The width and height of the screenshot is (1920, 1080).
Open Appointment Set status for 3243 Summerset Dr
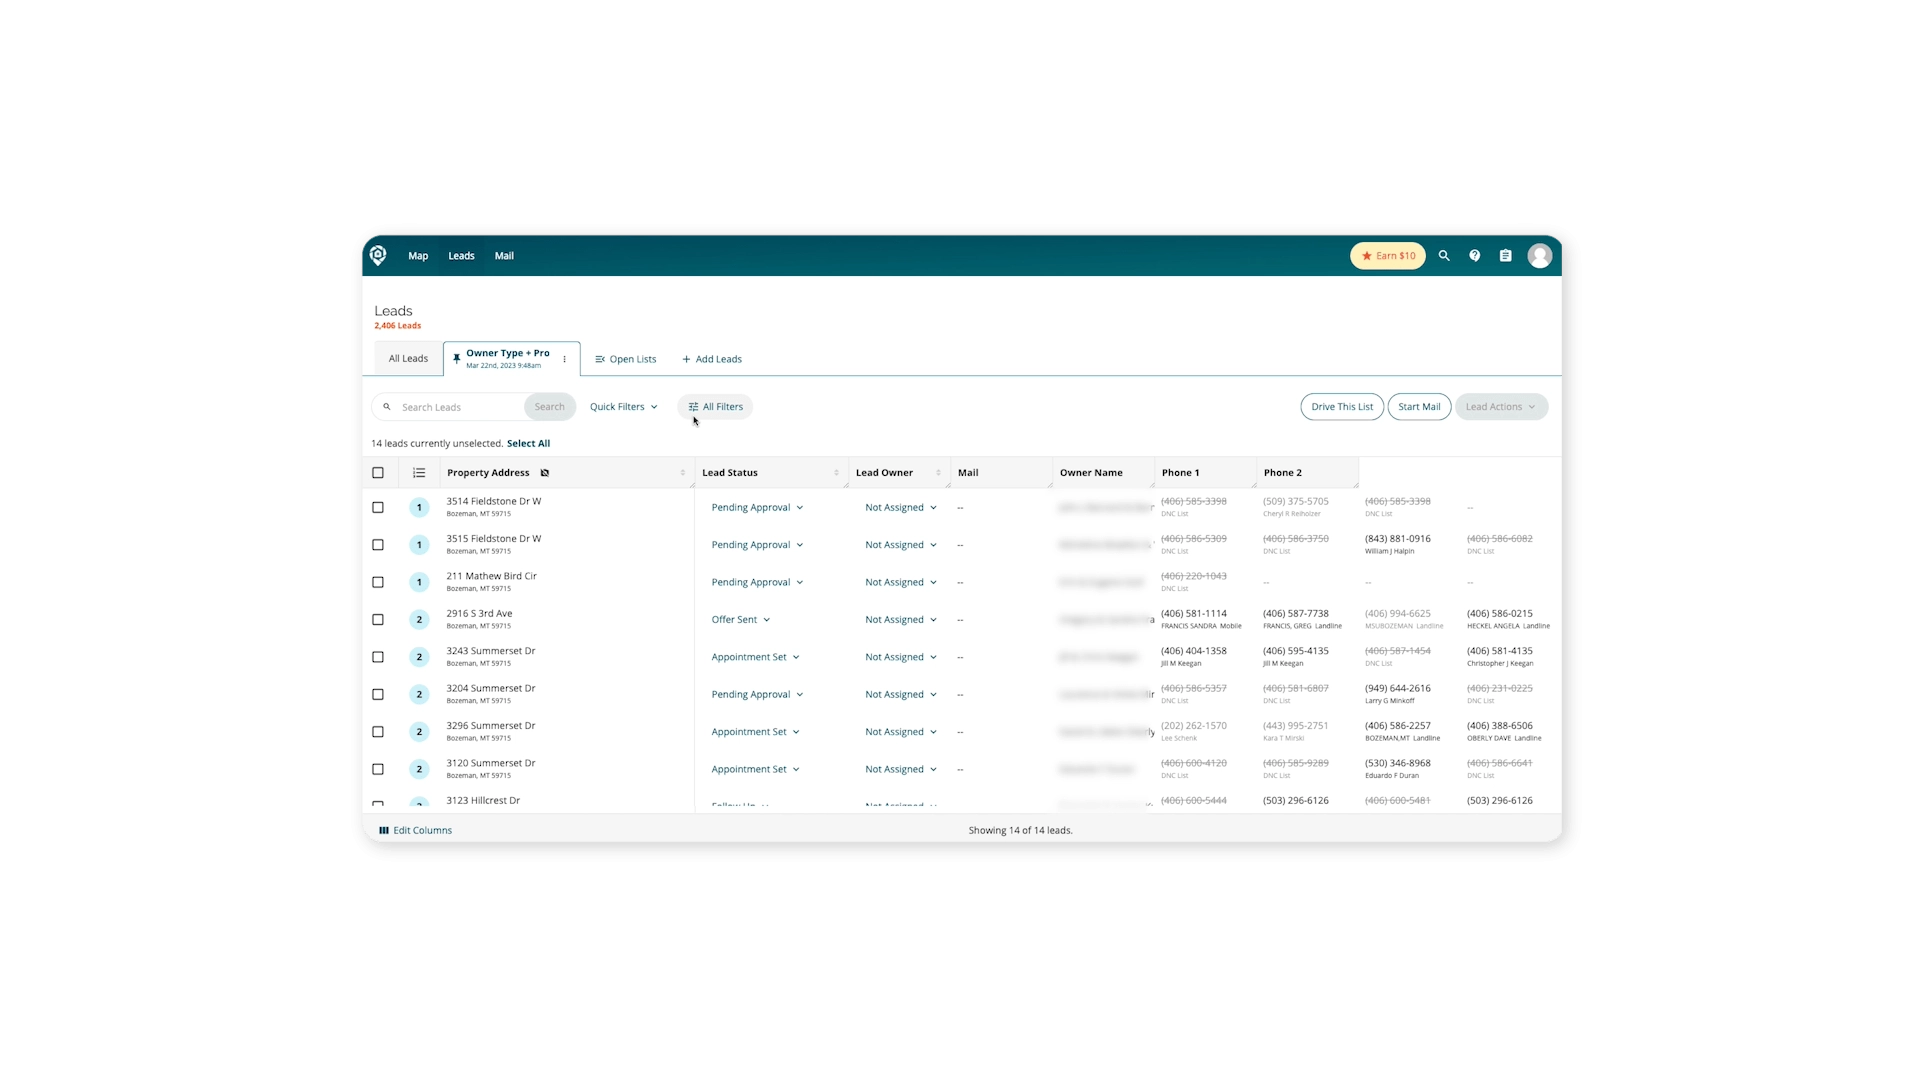pyautogui.click(x=755, y=657)
